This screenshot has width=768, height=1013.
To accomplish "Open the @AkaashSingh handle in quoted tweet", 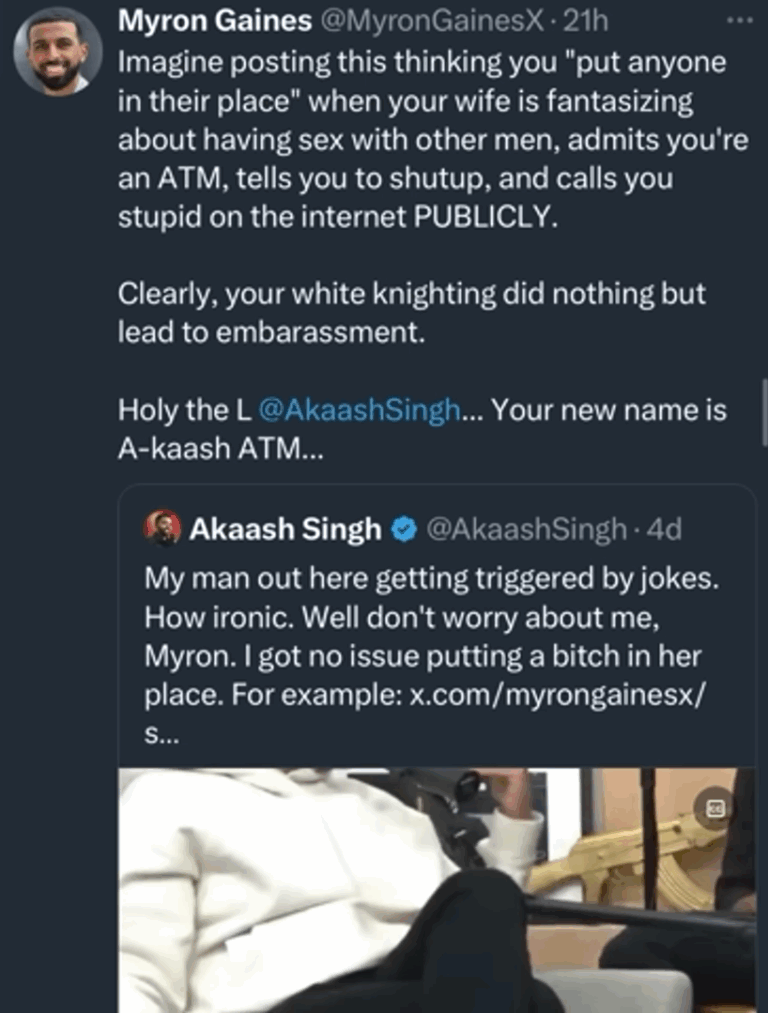I will click(527, 529).
